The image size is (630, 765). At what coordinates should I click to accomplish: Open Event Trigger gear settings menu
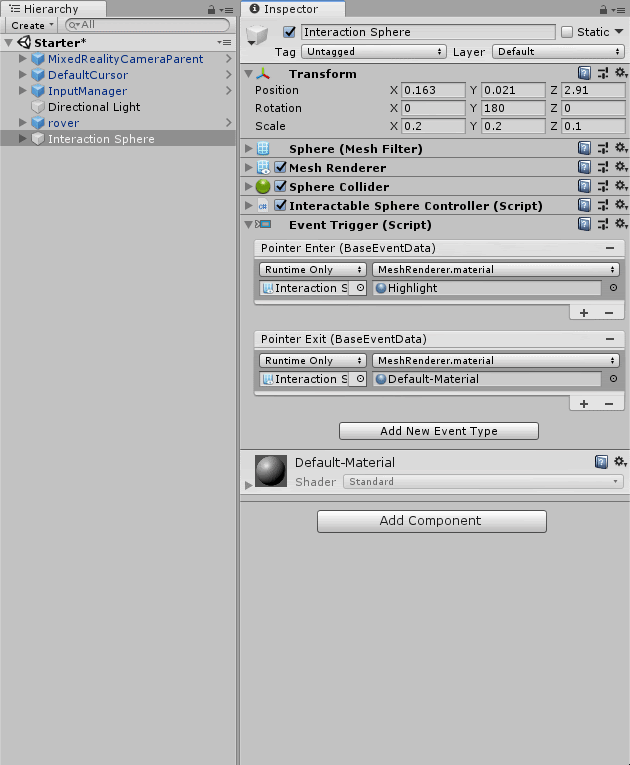click(621, 224)
